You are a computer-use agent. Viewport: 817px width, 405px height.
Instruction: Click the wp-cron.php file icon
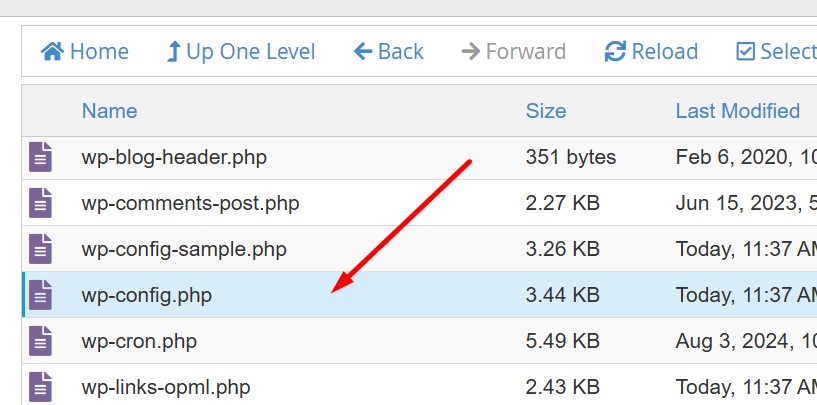pos(40,341)
